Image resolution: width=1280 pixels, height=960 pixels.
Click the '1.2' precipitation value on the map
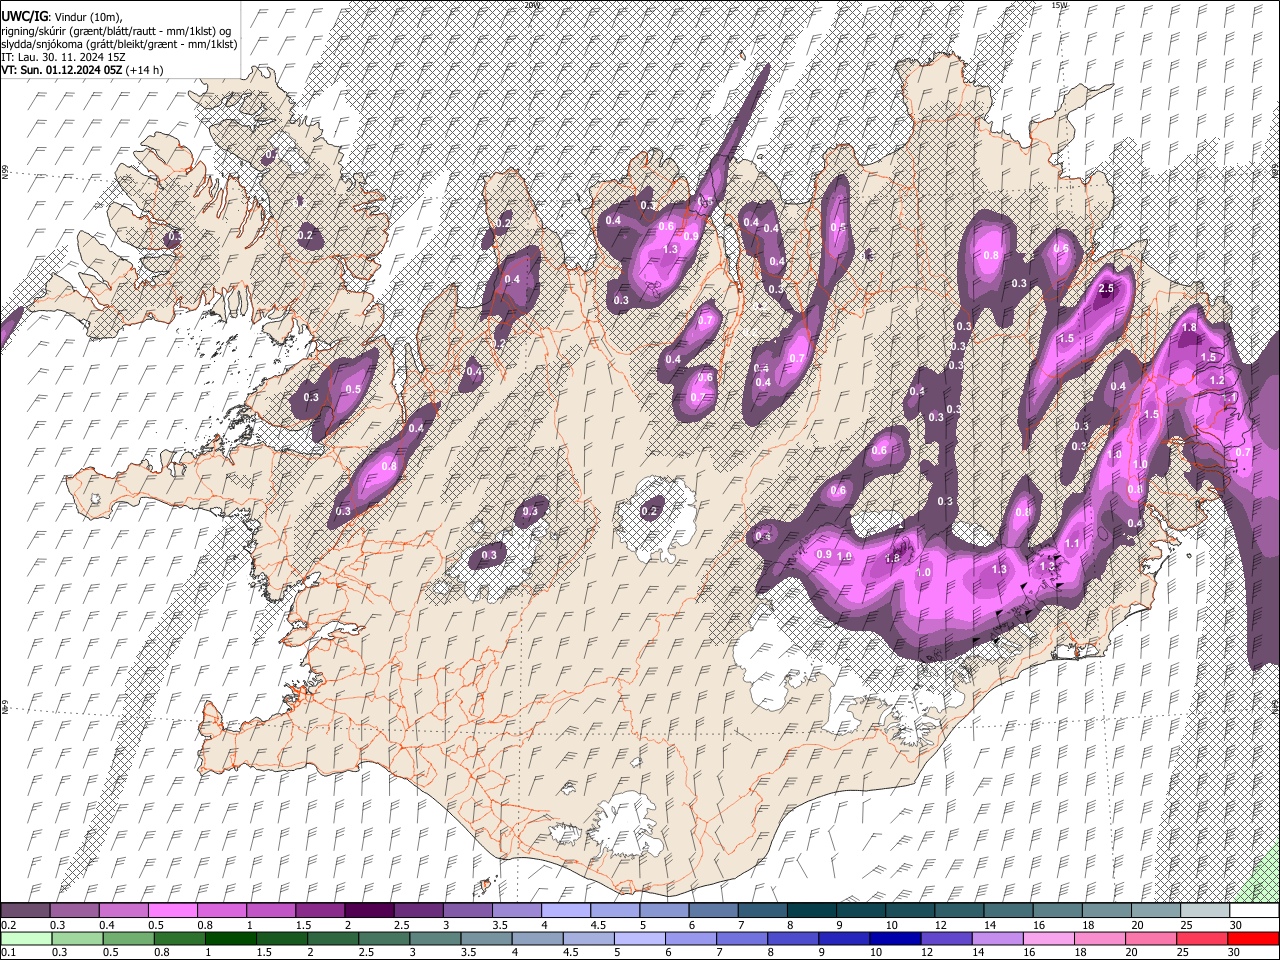(1217, 381)
